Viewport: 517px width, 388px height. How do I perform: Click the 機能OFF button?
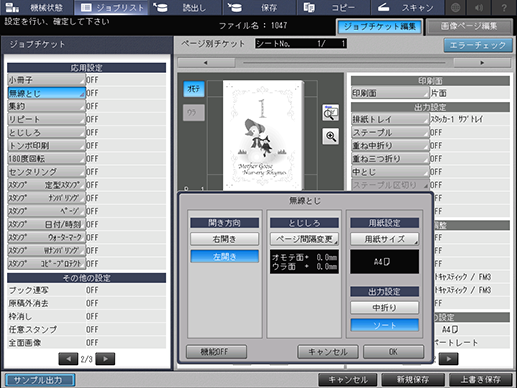click(x=217, y=352)
